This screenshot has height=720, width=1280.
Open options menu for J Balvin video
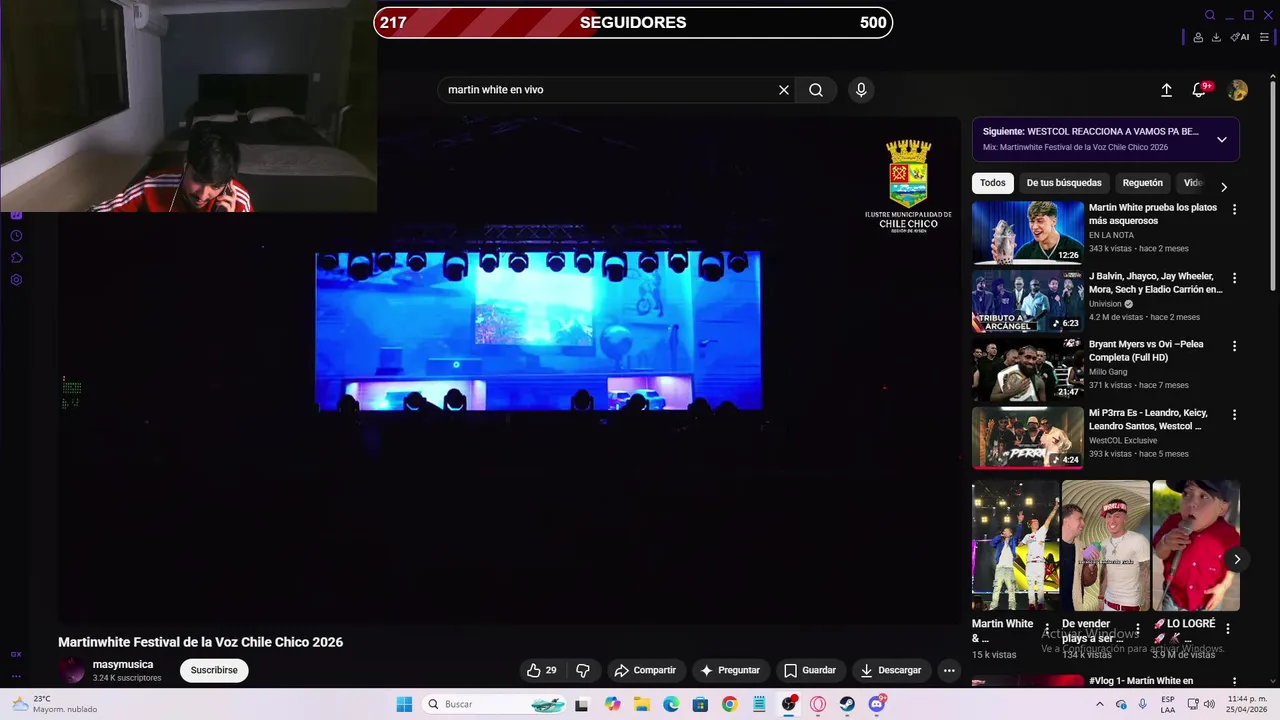(1234, 278)
